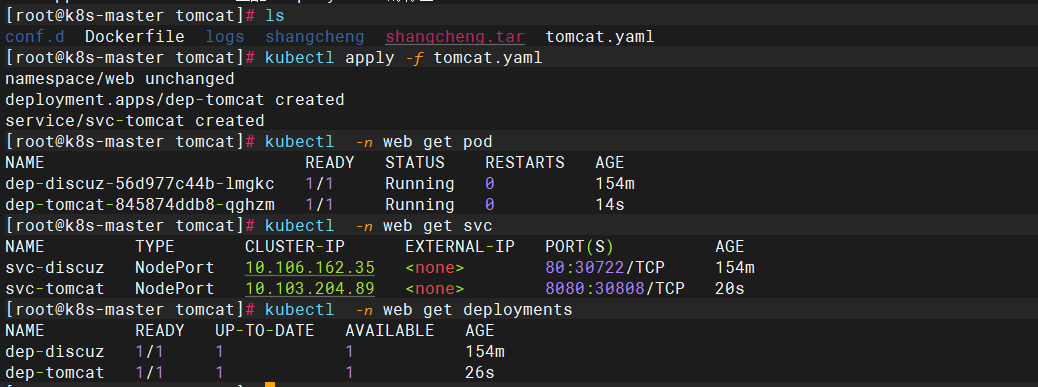Click the shangcheng.tar archive name
The width and height of the screenshot is (1038, 387).
(x=455, y=38)
